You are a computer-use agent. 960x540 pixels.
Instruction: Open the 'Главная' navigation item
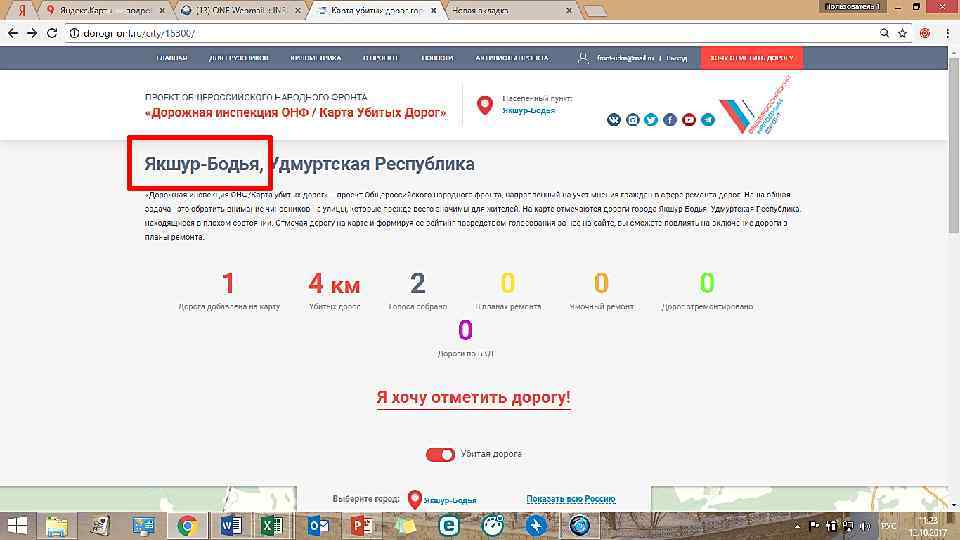pyautogui.click(x=172, y=58)
